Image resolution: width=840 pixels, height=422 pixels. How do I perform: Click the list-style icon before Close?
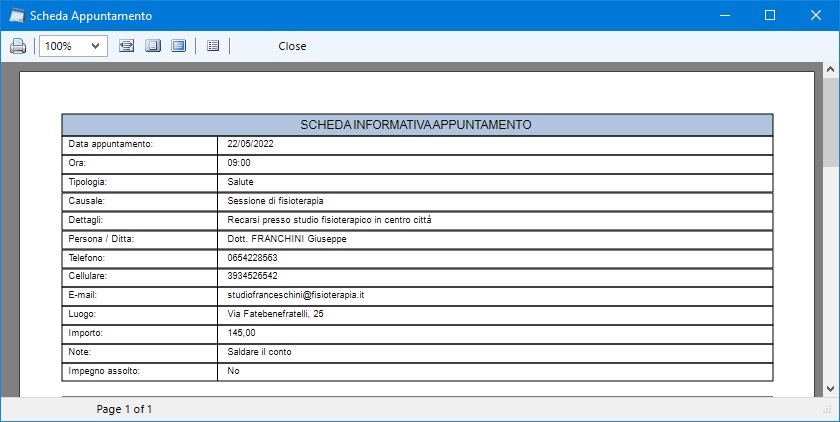[x=213, y=46]
